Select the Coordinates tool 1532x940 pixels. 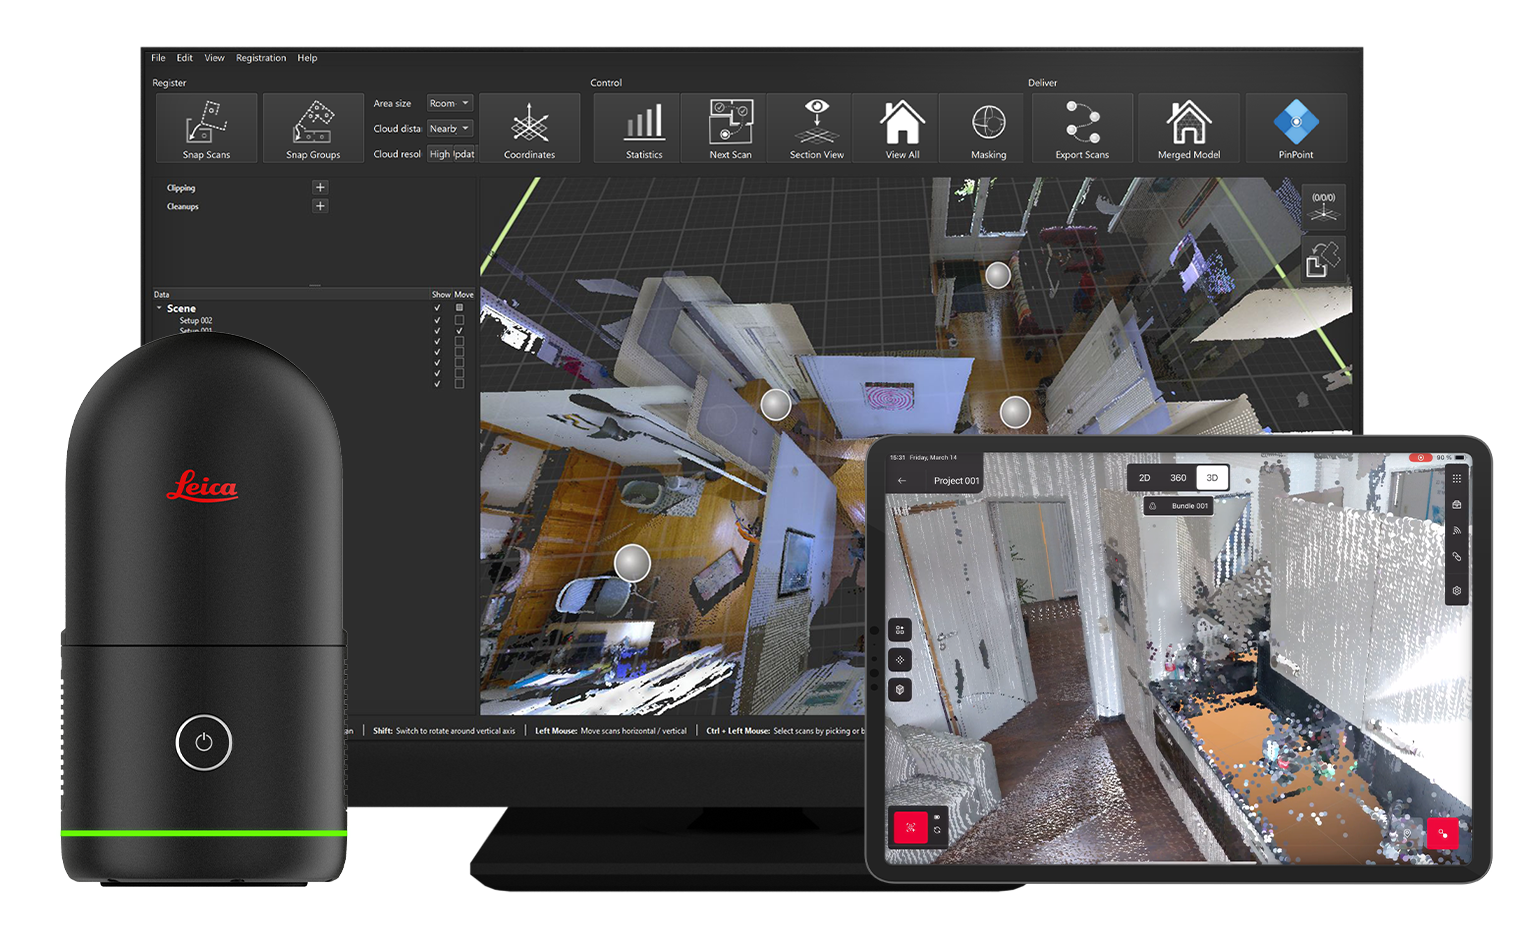pyautogui.click(x=529, y=128)
